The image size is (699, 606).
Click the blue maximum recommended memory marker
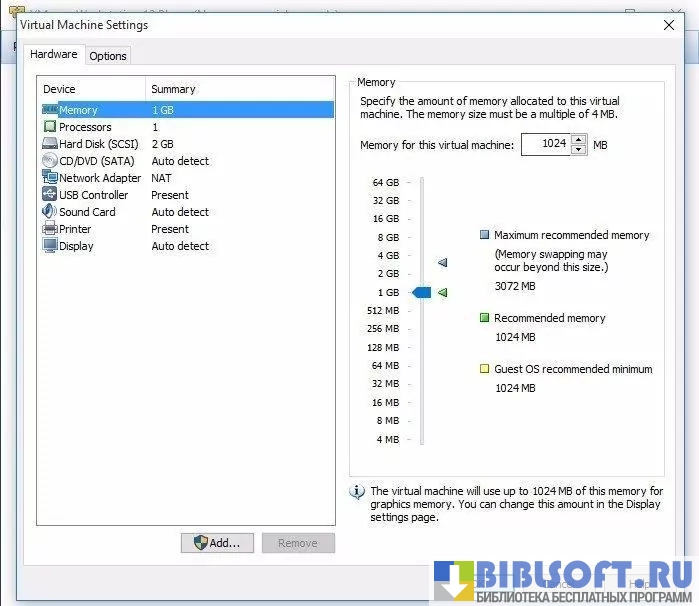(443, 263)
